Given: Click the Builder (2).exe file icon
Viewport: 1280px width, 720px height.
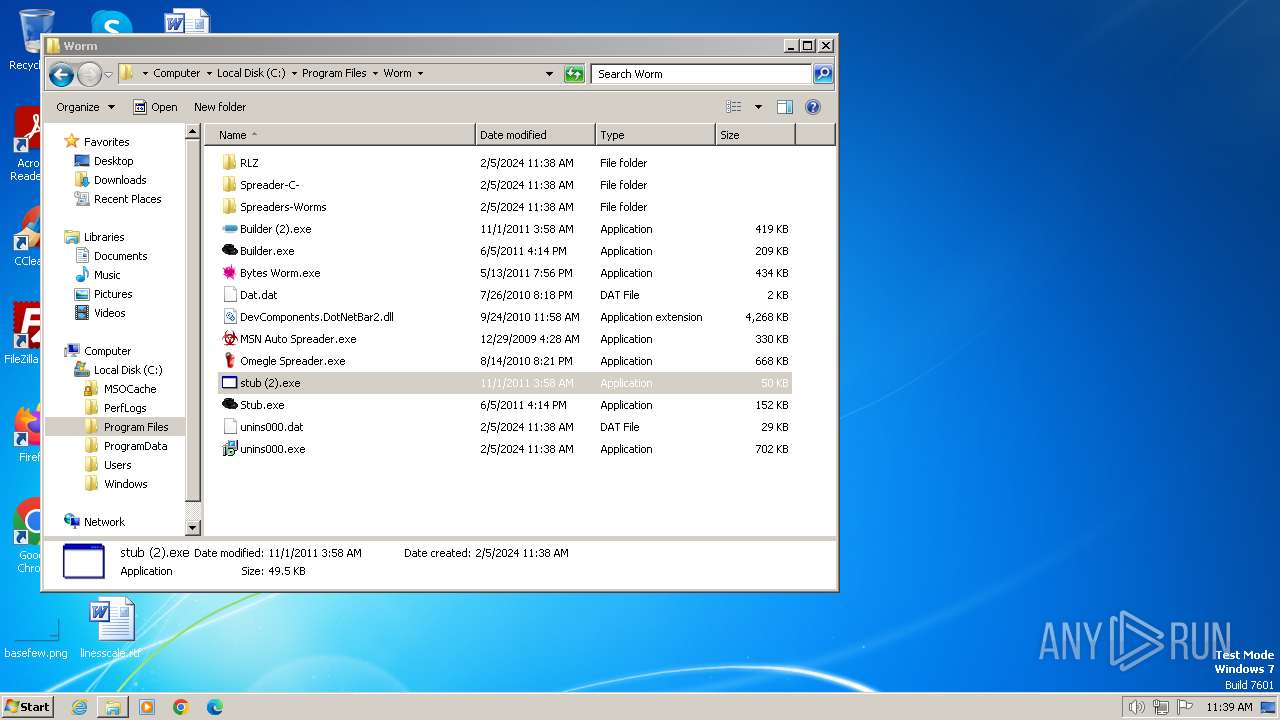Looking at the screenshot, I should pyautogui.click(x=229, y=229).
